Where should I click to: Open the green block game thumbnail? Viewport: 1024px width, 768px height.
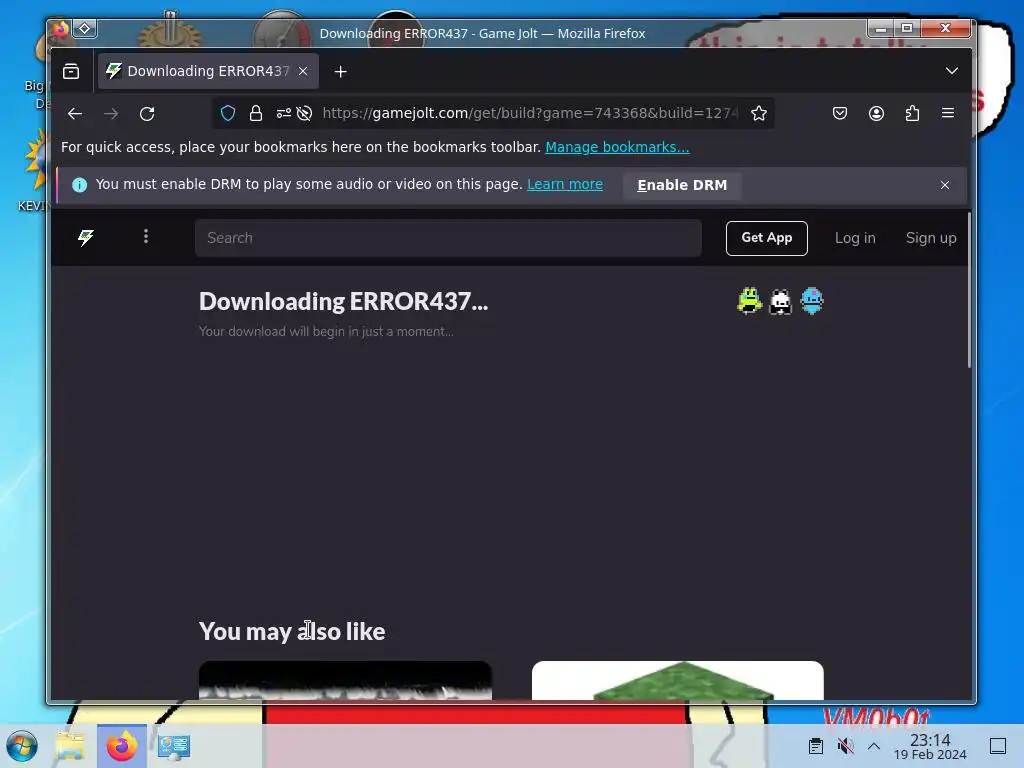tap(678, 680)
